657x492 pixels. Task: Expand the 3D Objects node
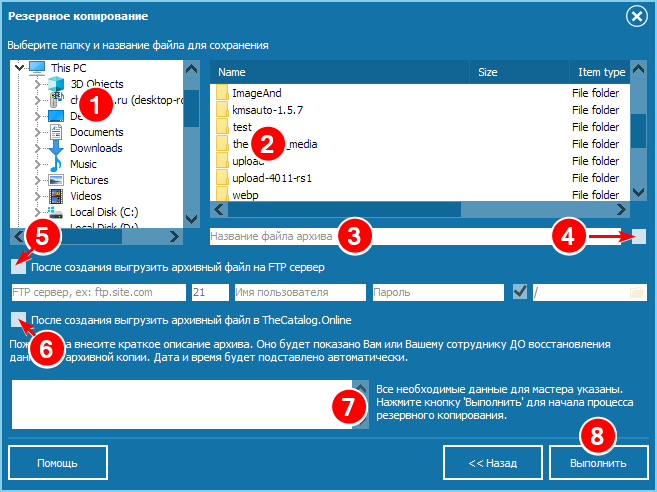tap(37, 84)
